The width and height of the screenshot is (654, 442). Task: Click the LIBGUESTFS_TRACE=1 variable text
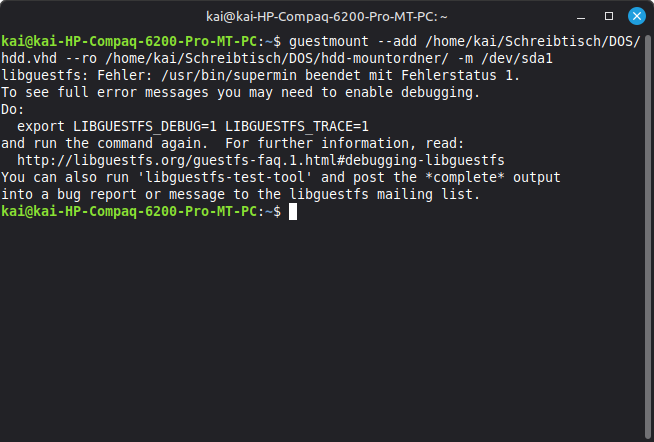point(297,126)
